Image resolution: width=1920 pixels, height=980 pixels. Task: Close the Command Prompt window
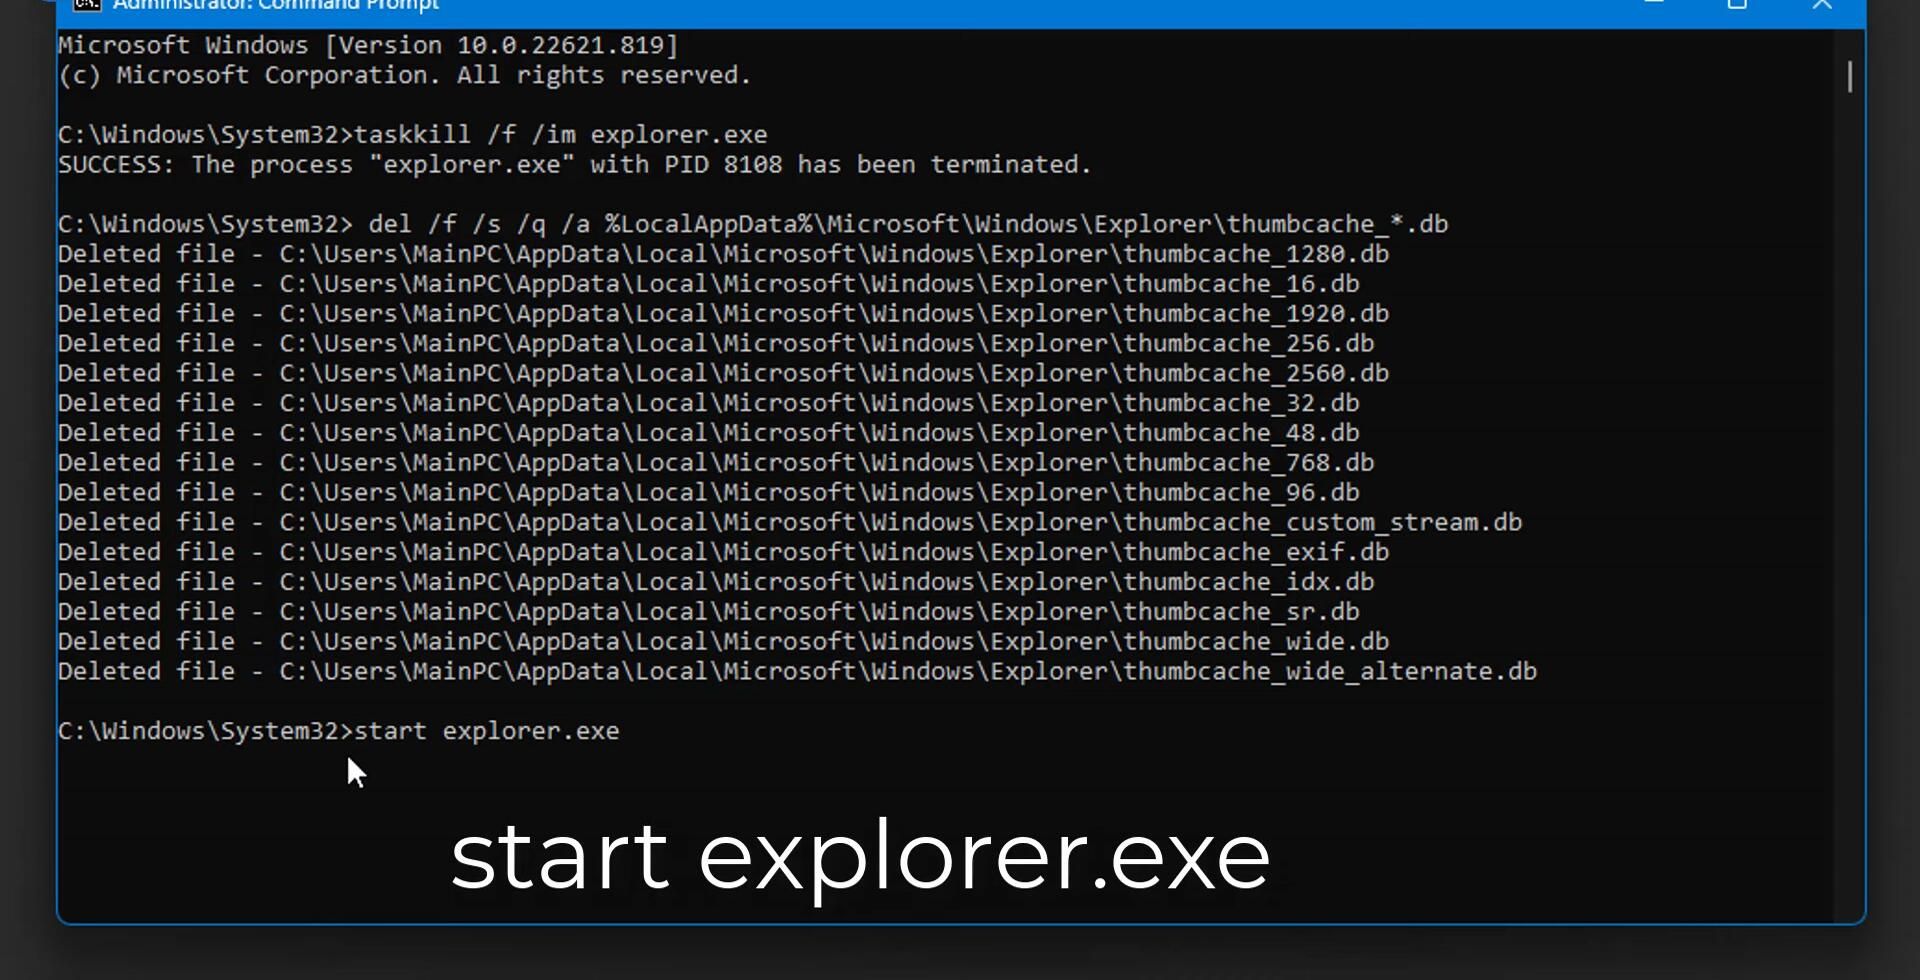(x=1822, y=5)
